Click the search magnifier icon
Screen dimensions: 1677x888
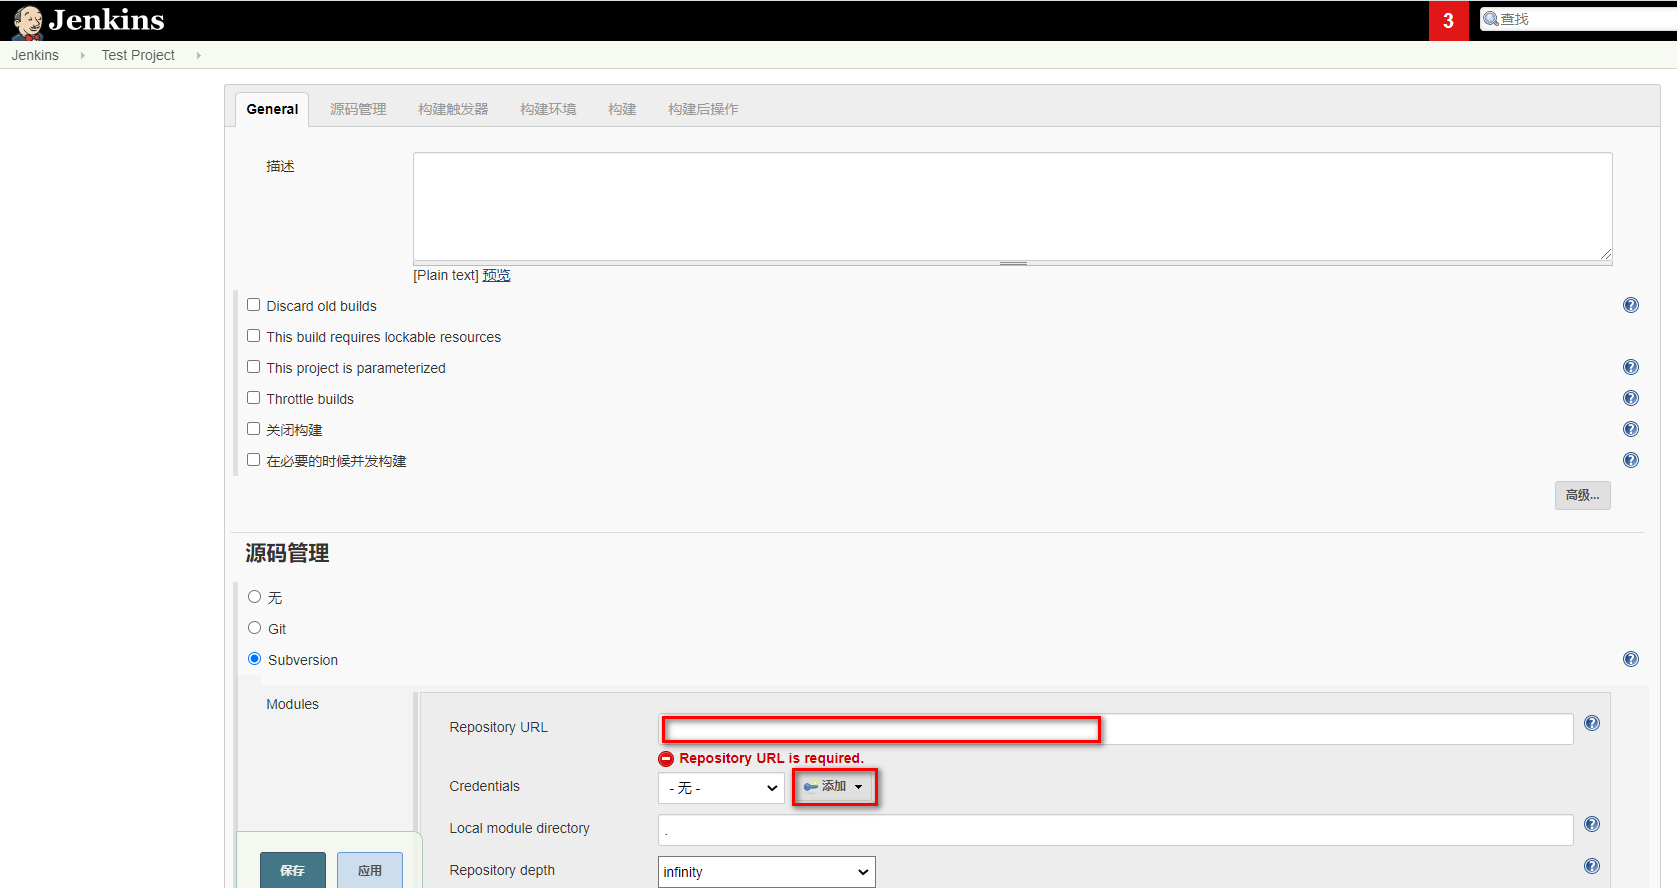(x=1491, y=19)
